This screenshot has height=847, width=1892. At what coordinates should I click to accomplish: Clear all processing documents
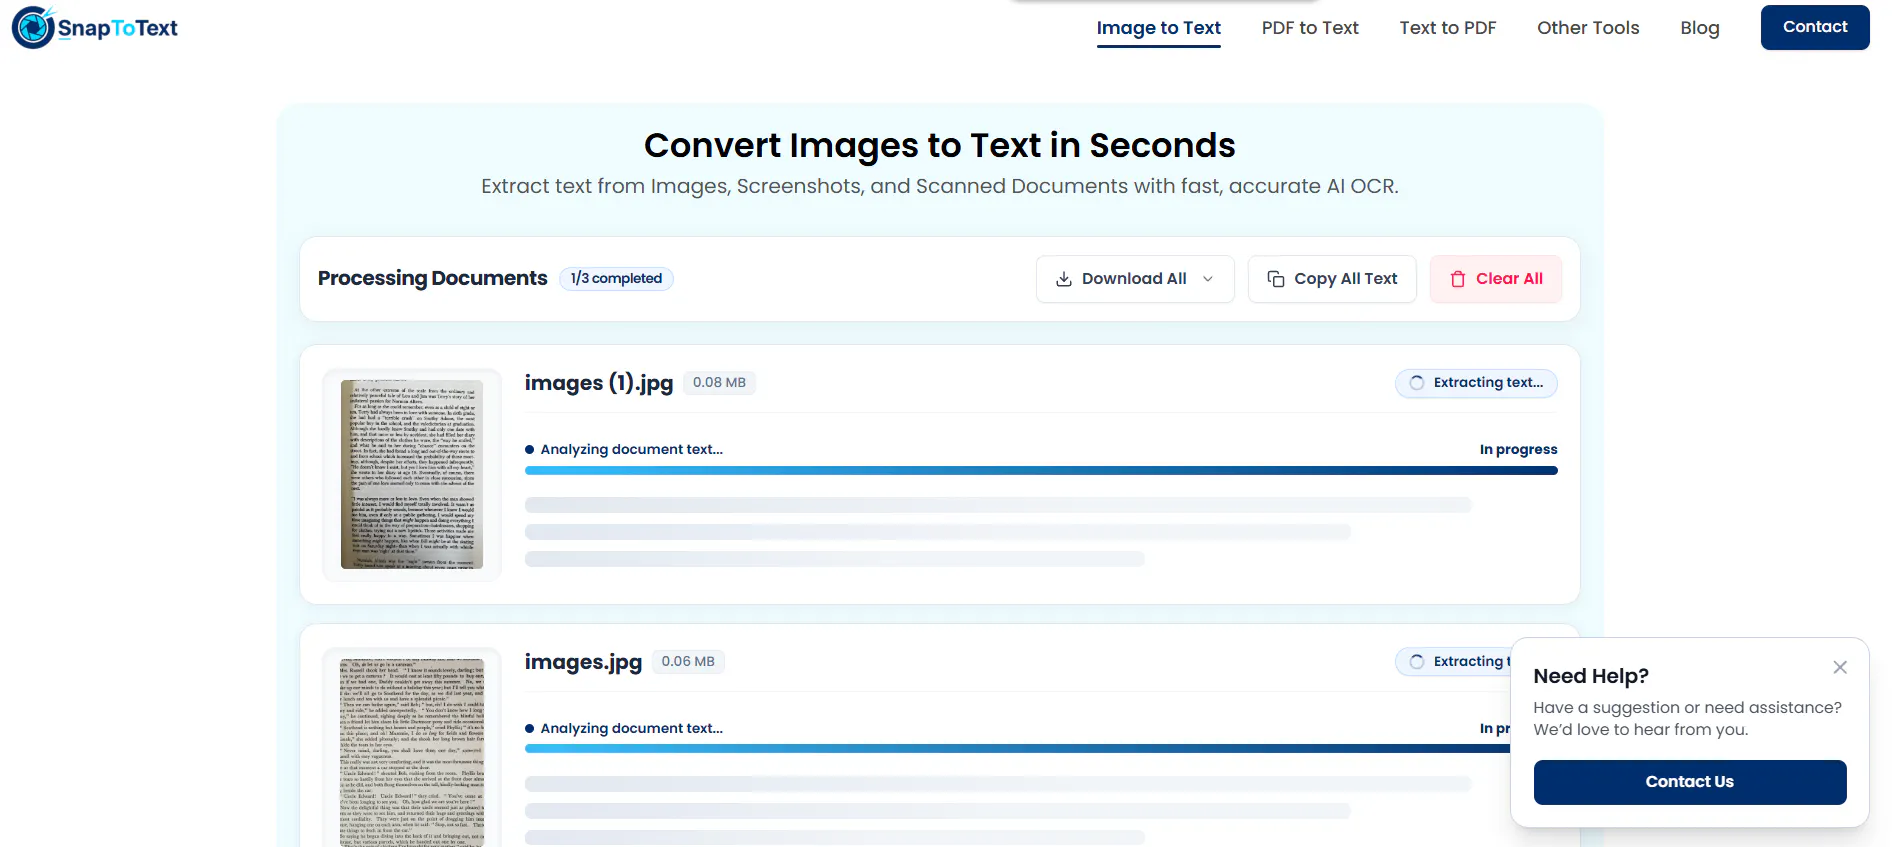point(1496,279)
